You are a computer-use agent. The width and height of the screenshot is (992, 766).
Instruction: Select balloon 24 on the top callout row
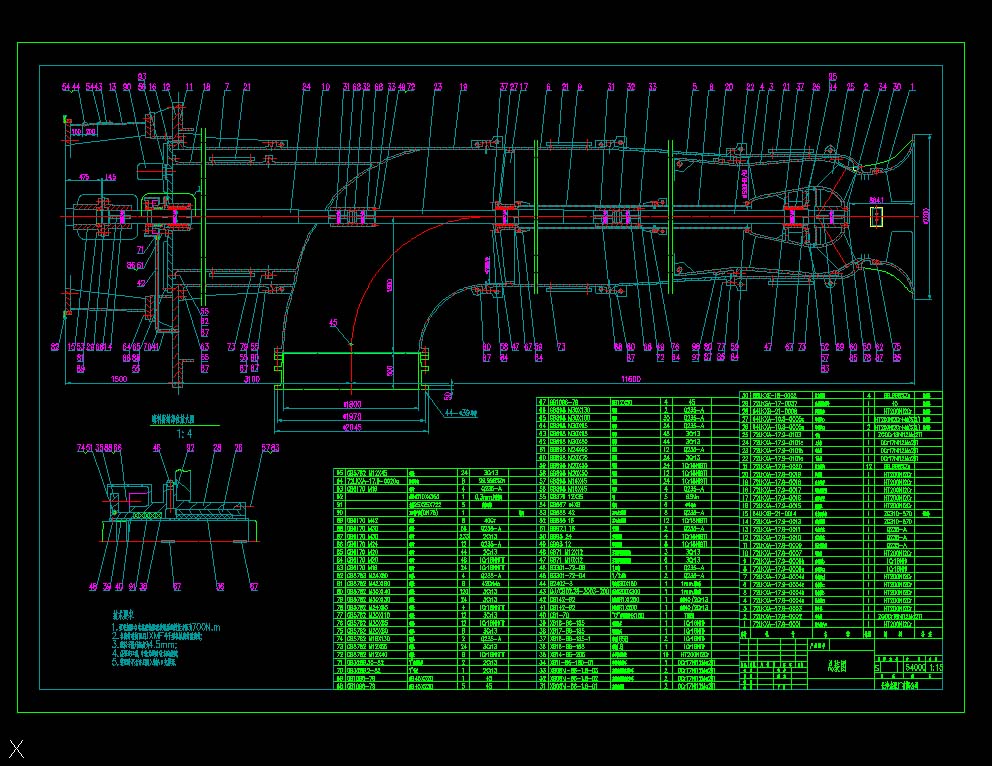306,87
